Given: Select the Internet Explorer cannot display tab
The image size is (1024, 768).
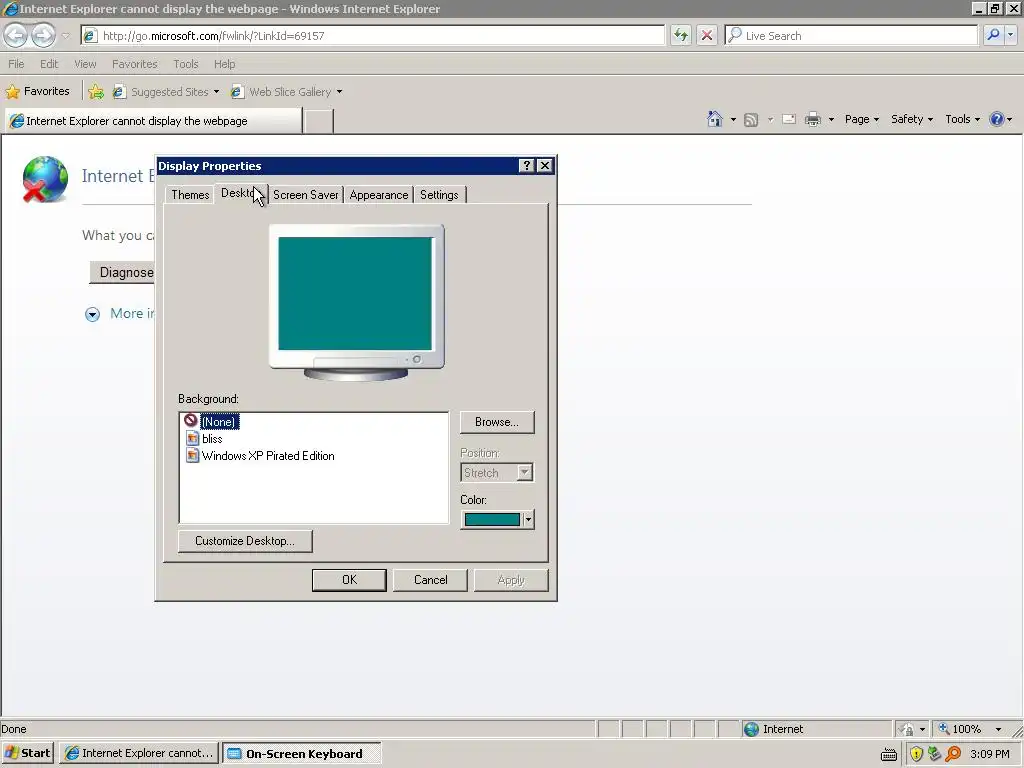Looking at the screenshot, I should coord(154,121).
